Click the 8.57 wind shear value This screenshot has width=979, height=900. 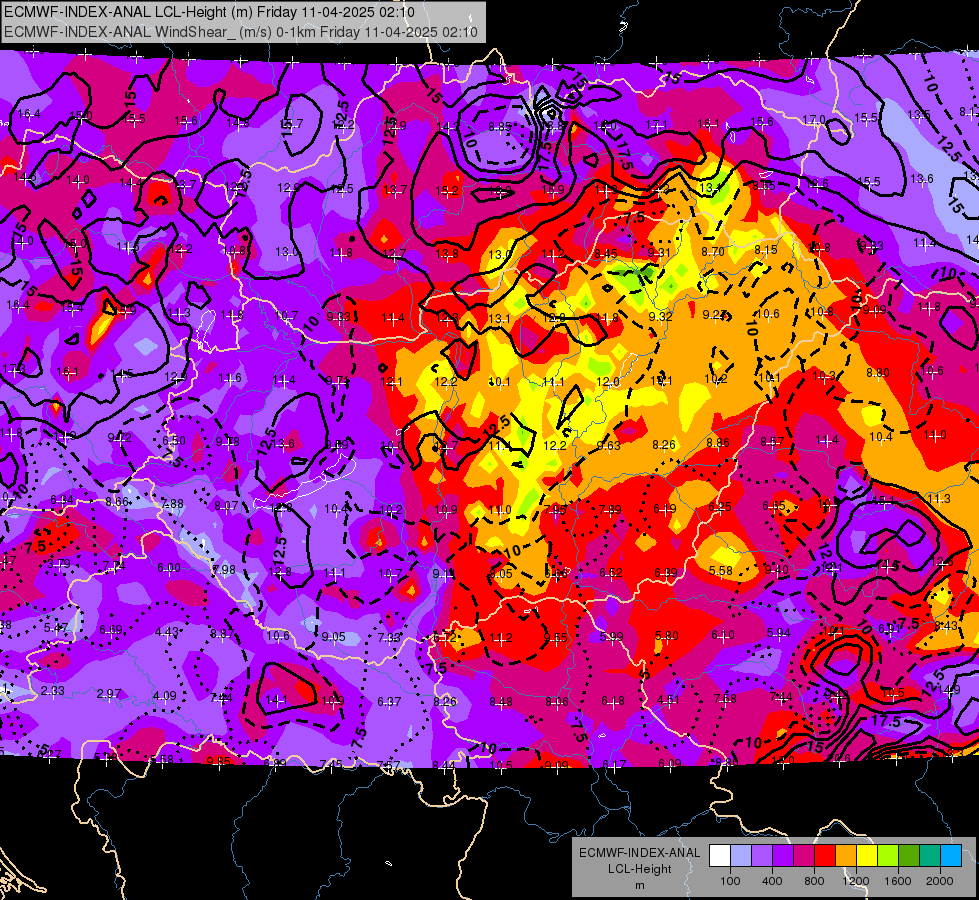click(772, 442)
